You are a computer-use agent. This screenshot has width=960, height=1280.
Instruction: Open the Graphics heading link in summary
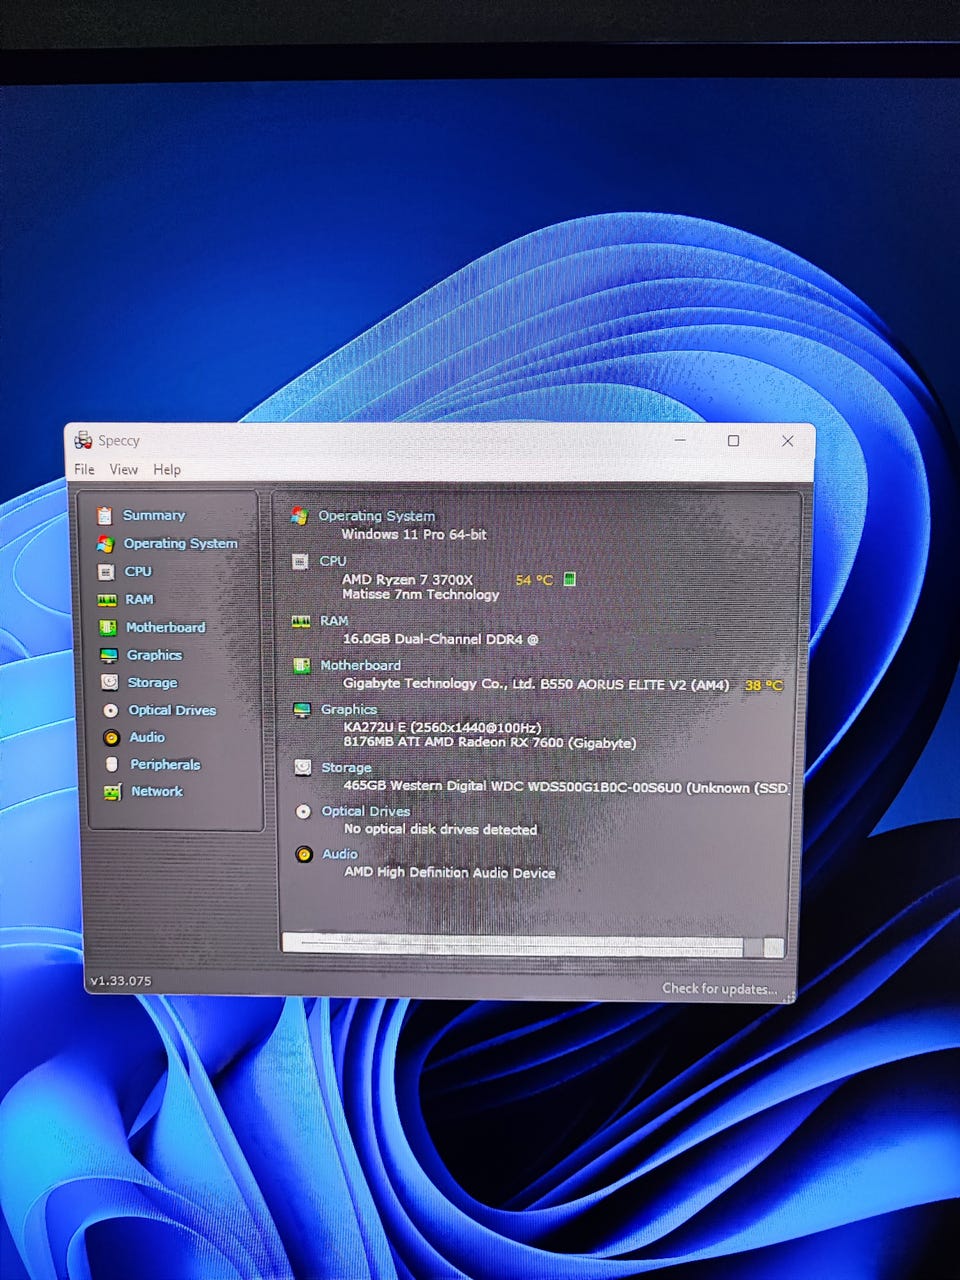[348, 709]
